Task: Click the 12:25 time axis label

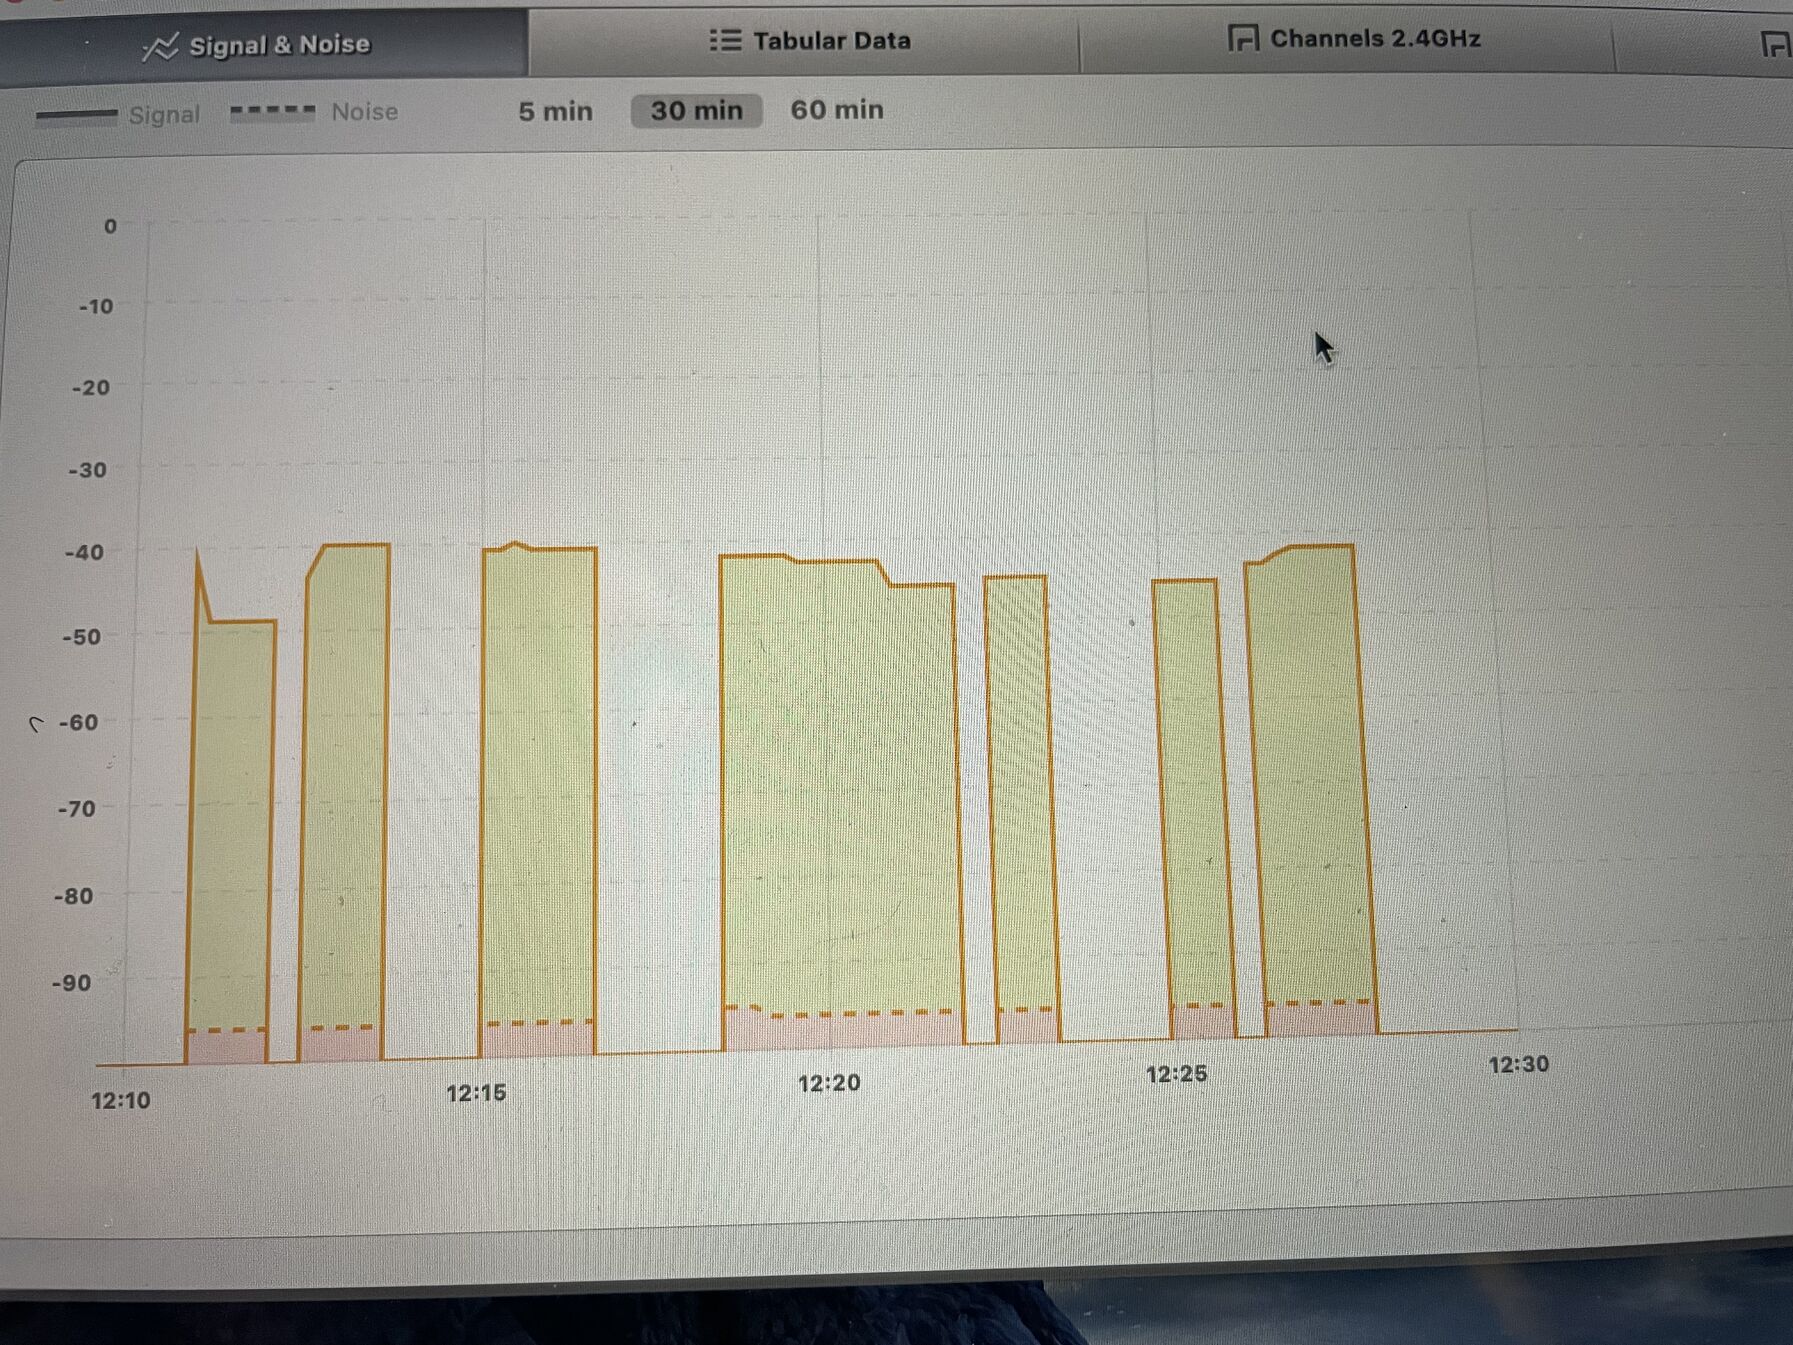Action: (1176, 1074)
